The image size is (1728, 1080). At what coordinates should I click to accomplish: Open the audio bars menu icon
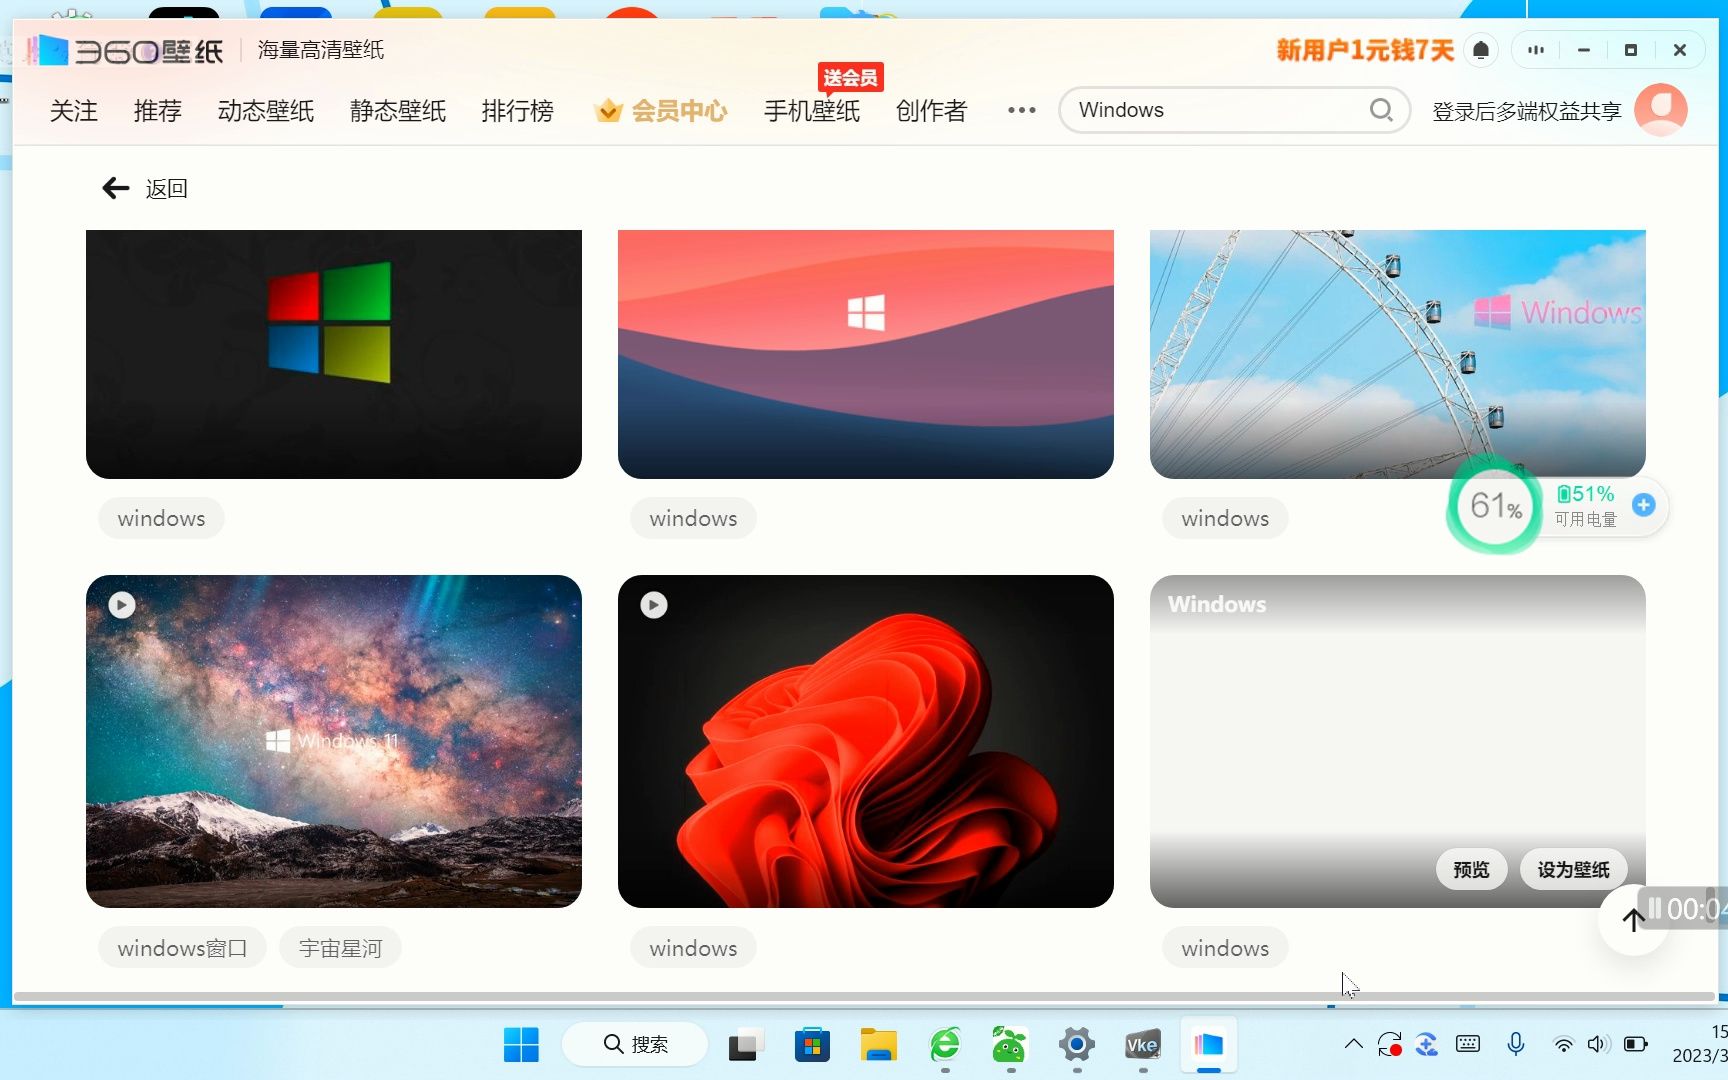pos(1536,50)
